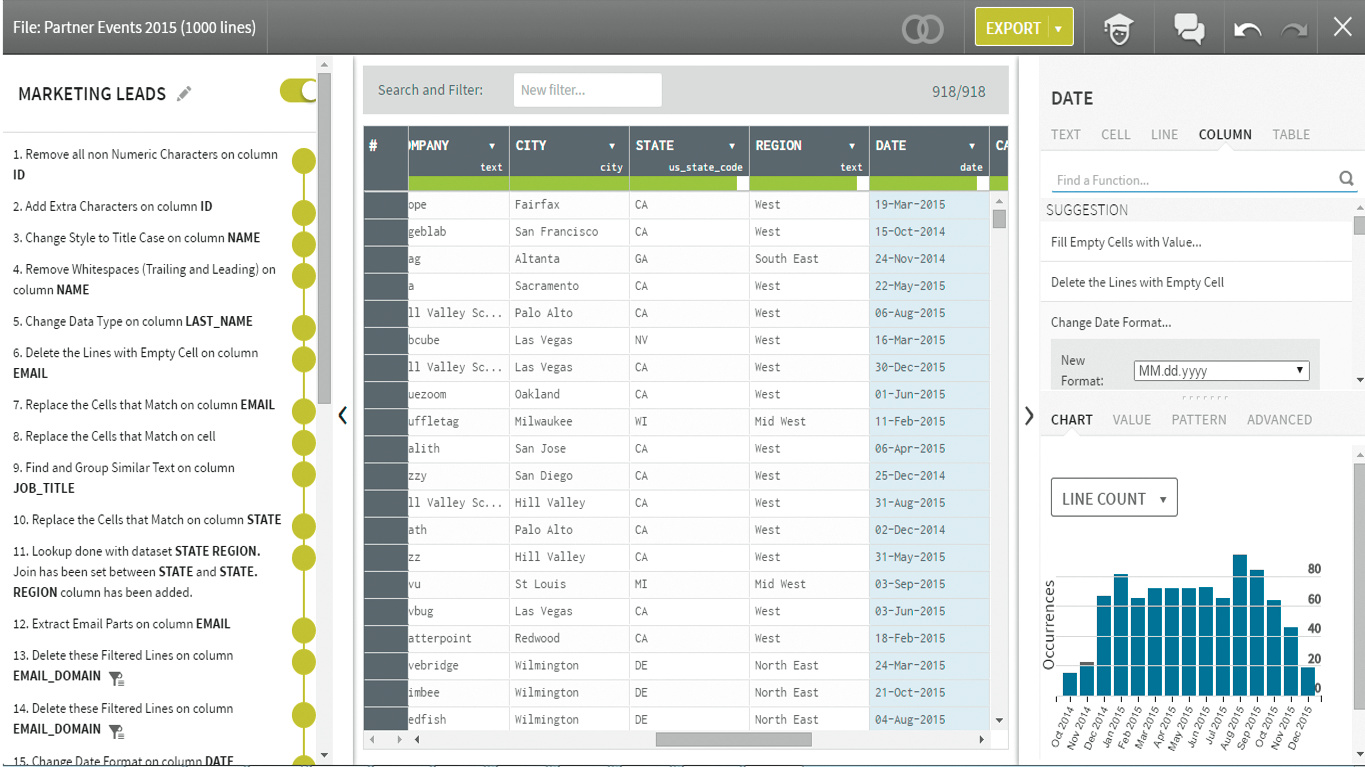The image size is (1365, 767).
Task: Click the New filter search field
Action: (587, 90)
